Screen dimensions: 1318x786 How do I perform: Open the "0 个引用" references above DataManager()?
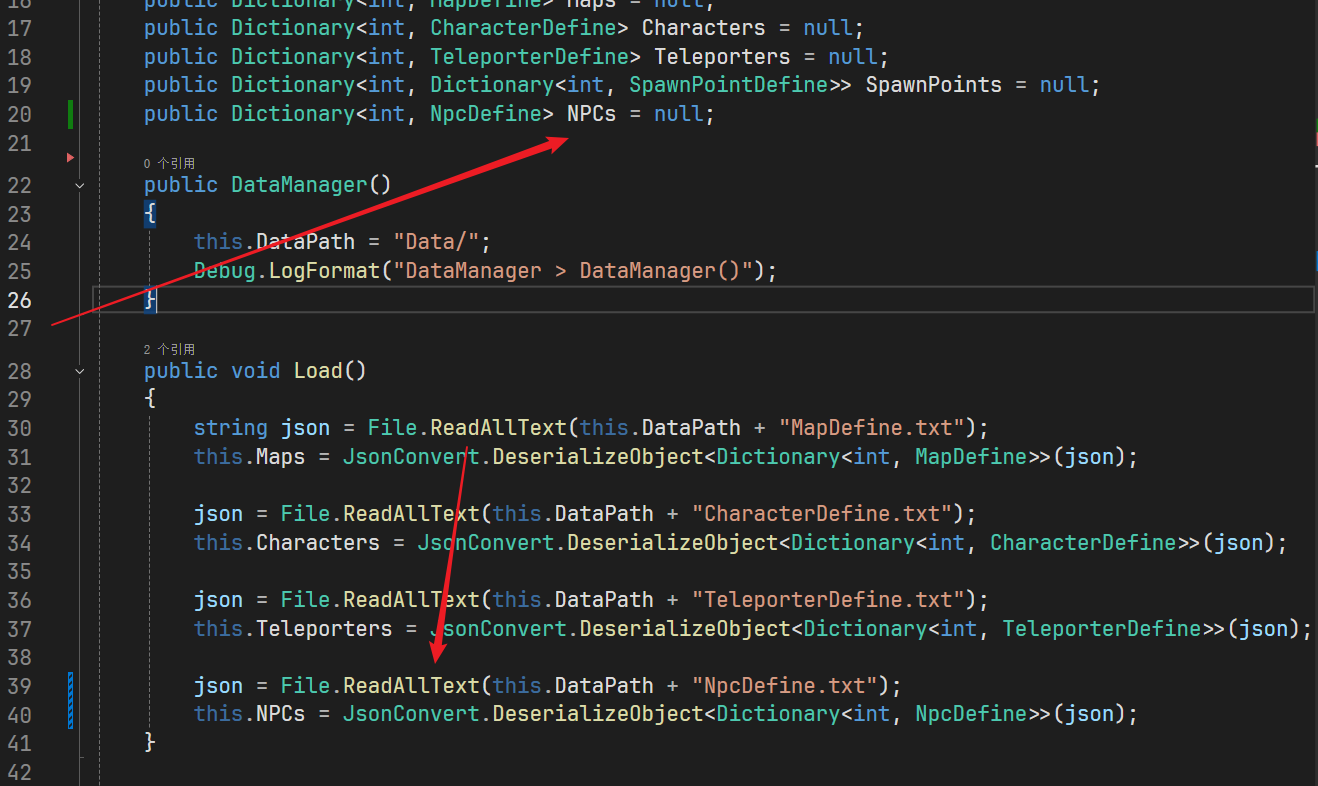(x=169, y=163)
